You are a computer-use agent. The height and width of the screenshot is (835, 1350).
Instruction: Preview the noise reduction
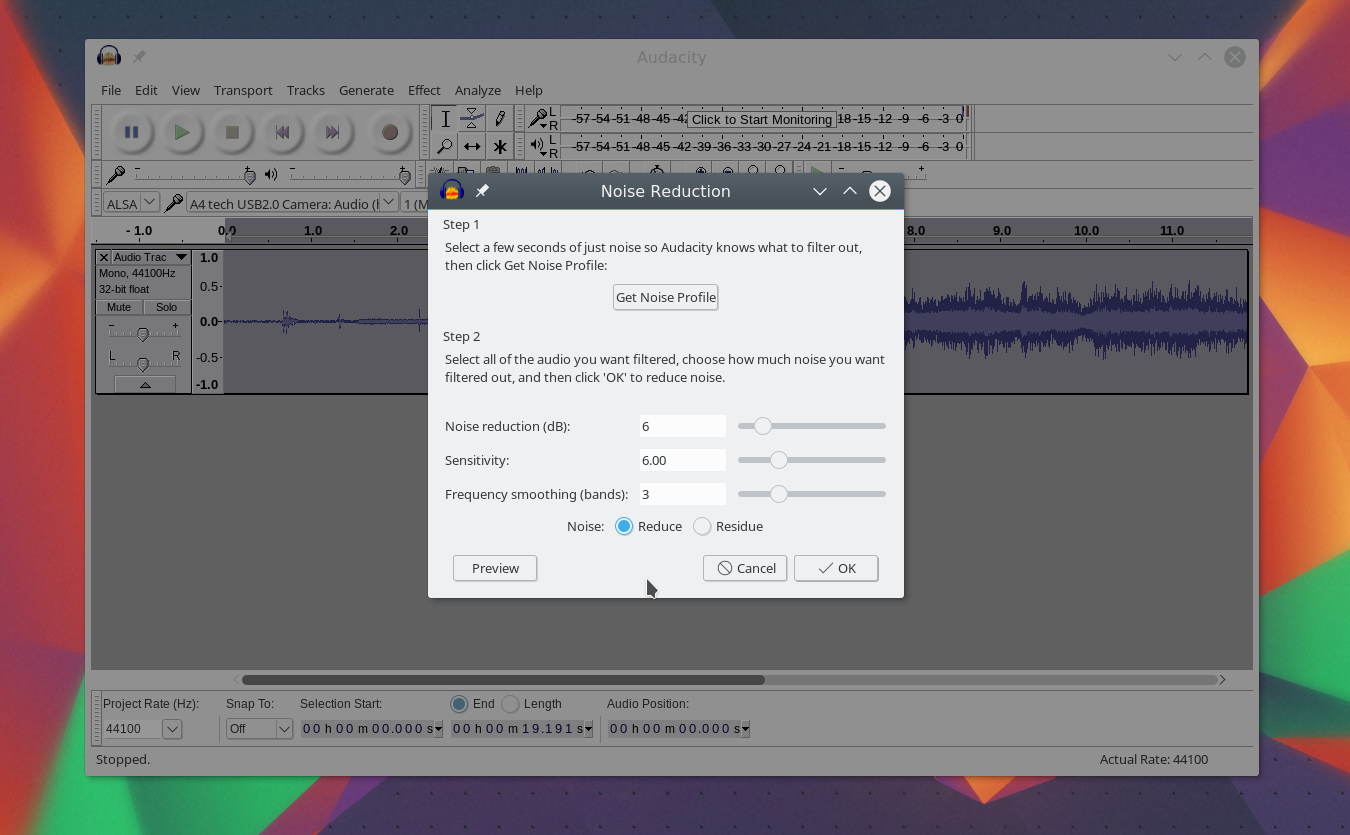(x=495, y=568)
